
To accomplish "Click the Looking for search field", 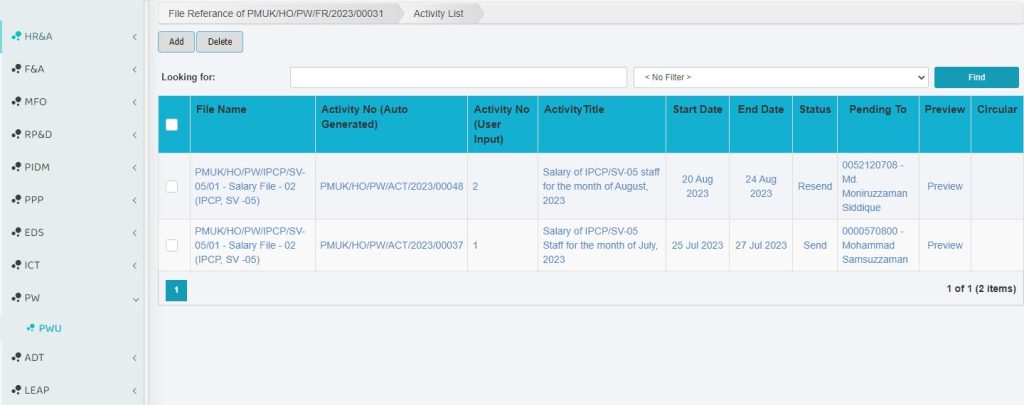I will point(458,77).
